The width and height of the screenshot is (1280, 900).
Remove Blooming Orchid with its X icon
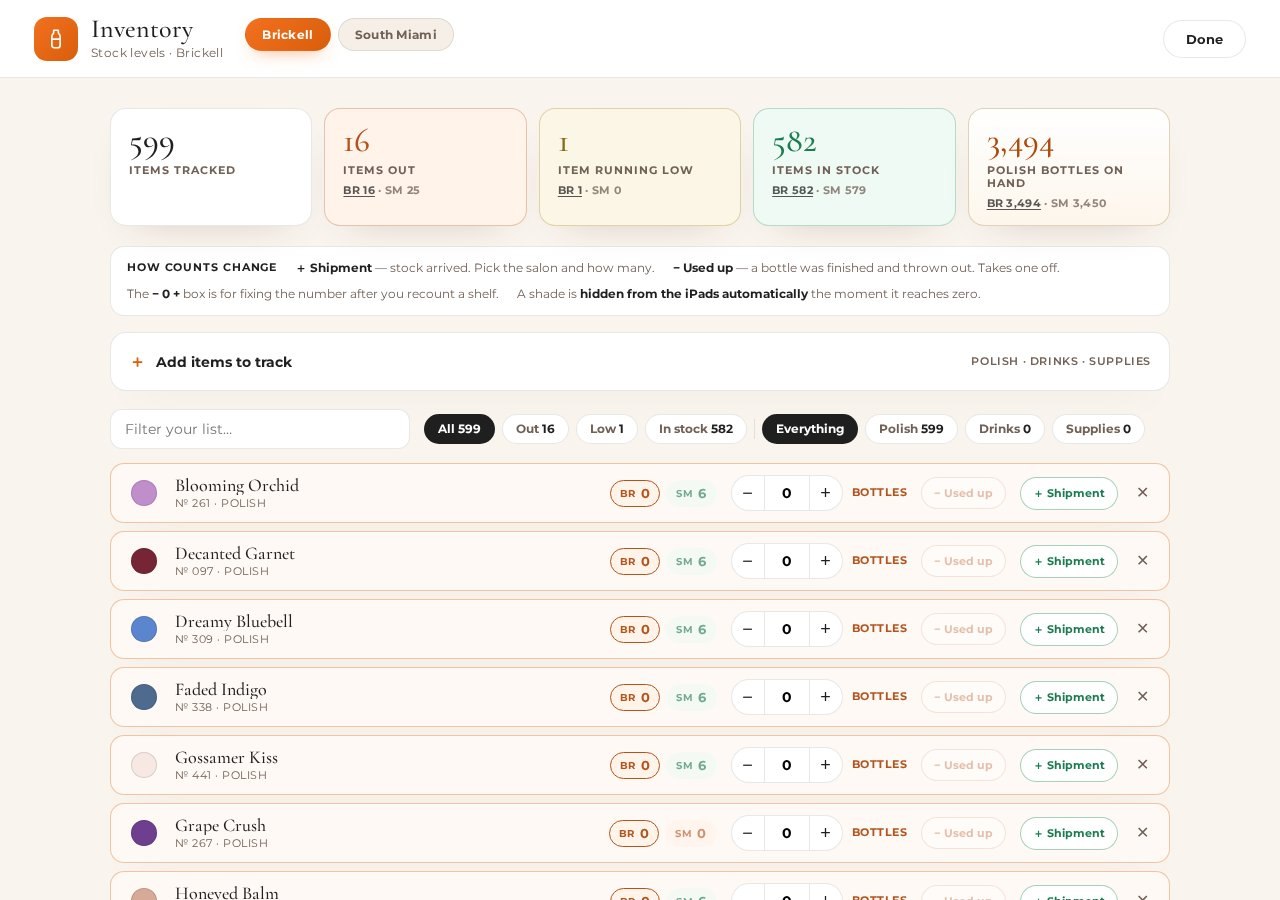[x=1142, y=493]
